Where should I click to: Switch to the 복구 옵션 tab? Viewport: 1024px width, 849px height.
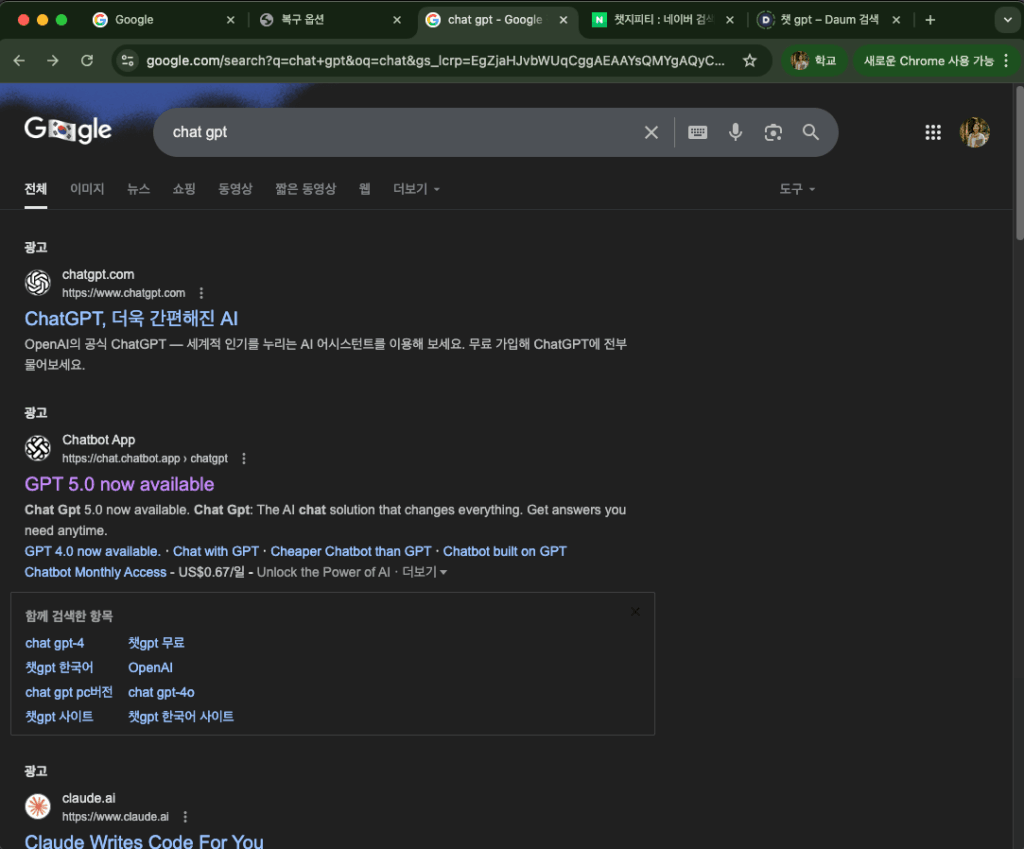point(330,20)
